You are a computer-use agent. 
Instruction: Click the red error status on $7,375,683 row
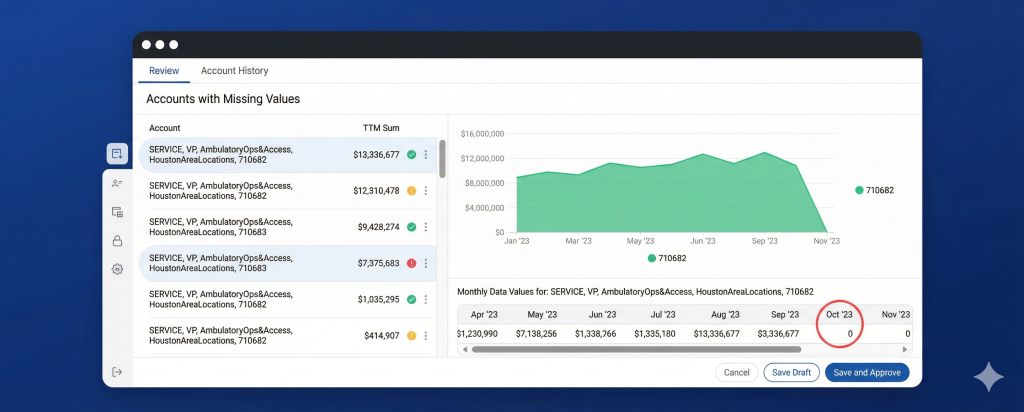pos(411,263)
